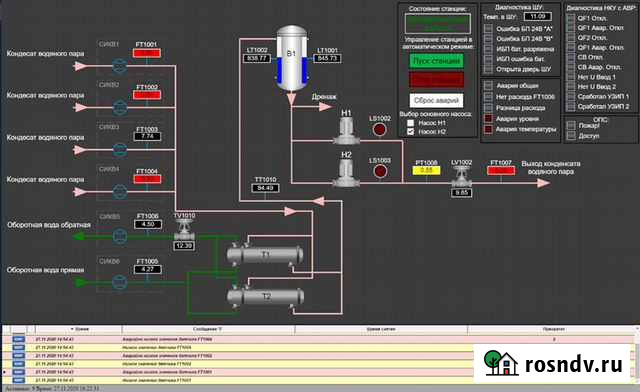
Task: Select heat exchanger T1
Action: click(x=265, y=255)
